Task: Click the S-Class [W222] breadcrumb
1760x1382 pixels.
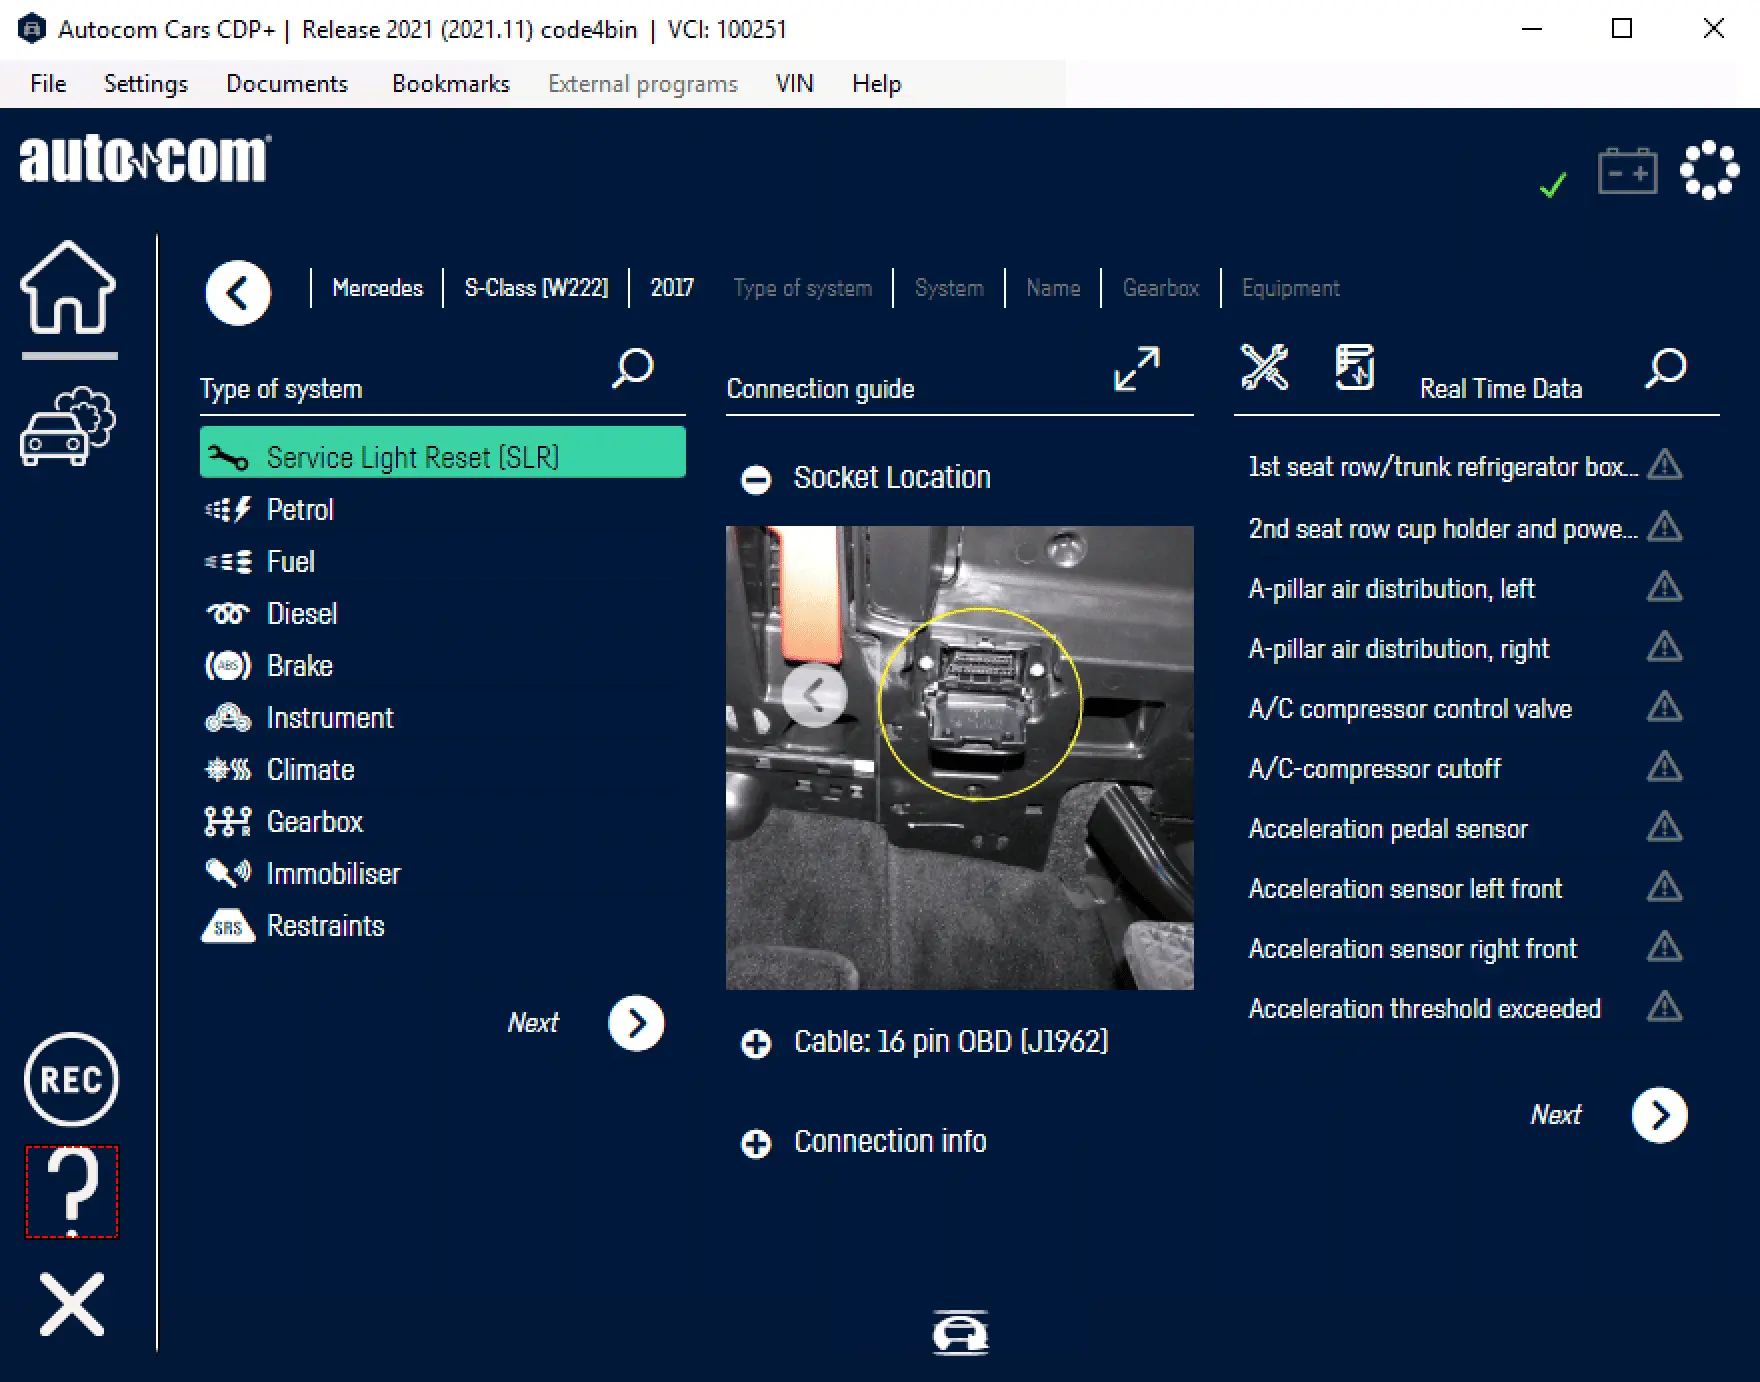Action: click(536, 288)
